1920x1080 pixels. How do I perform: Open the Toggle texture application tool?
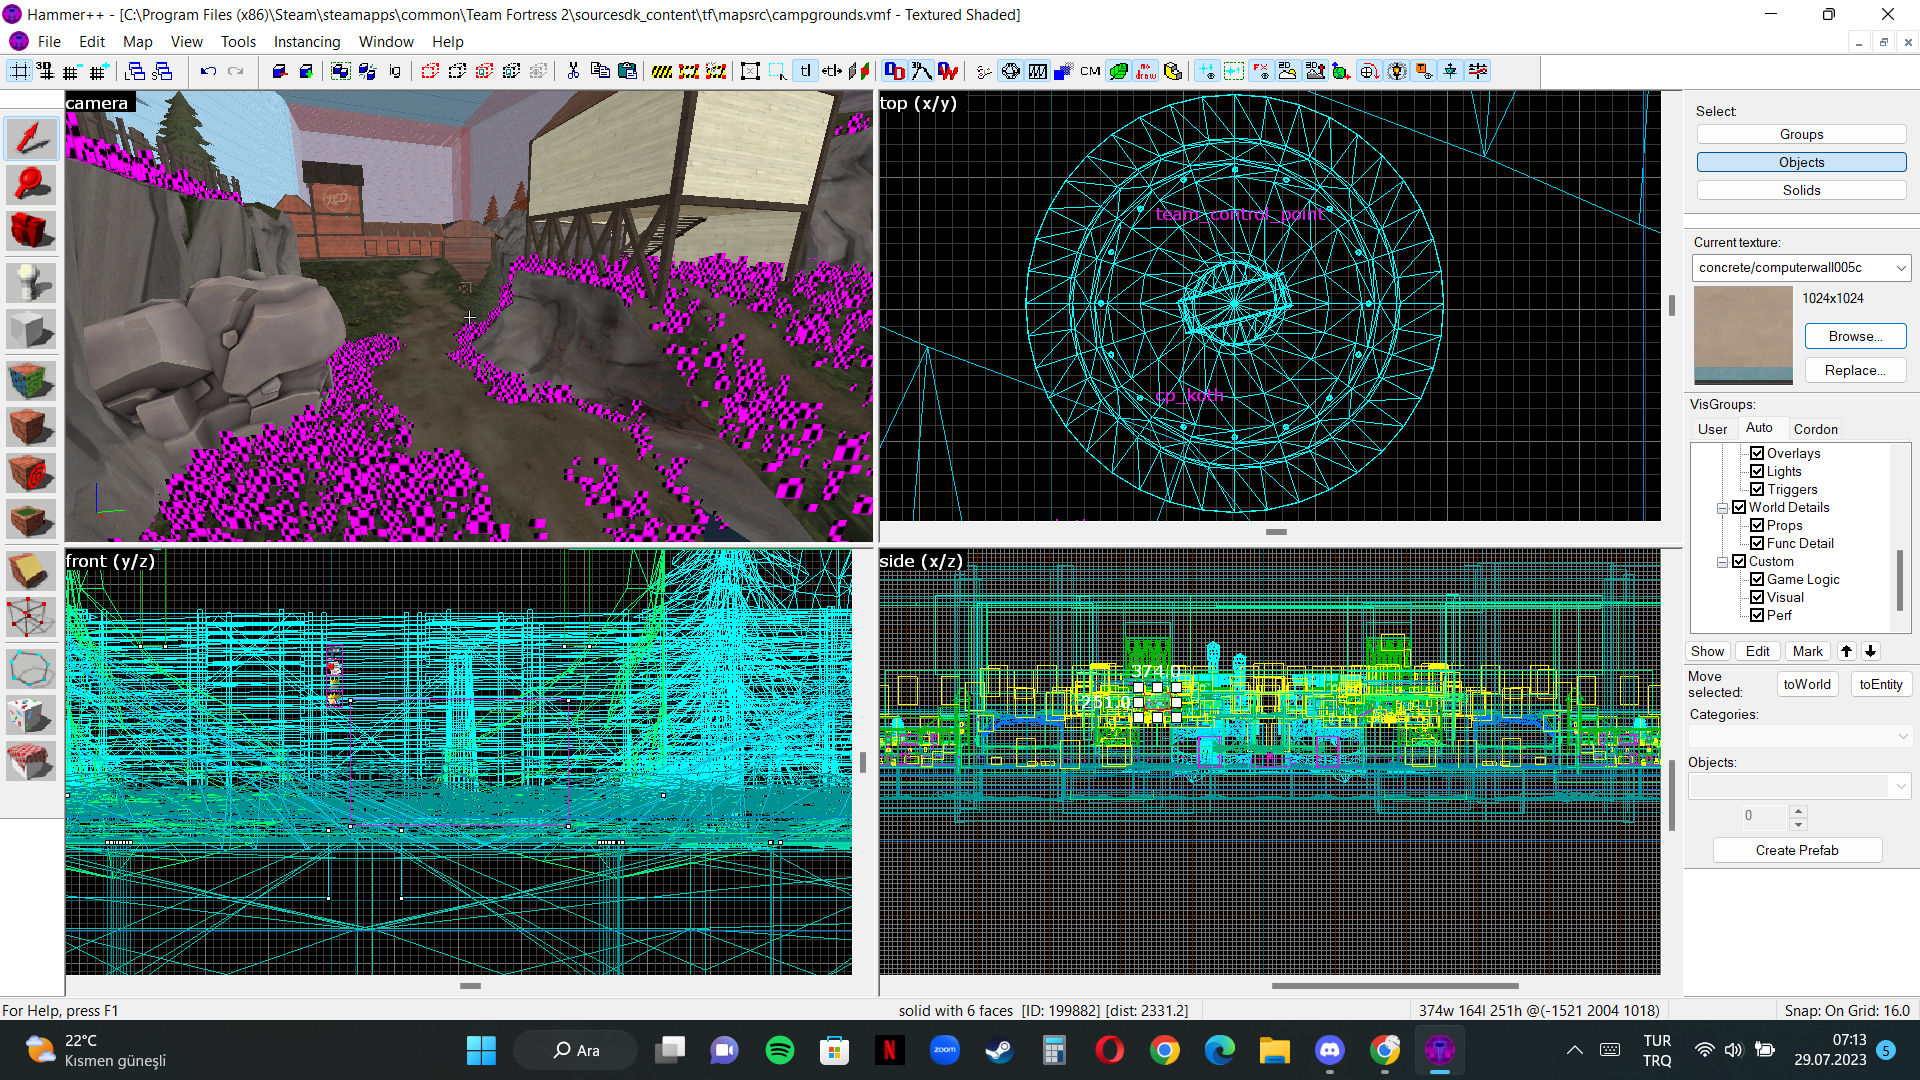[x=31, y=380]
